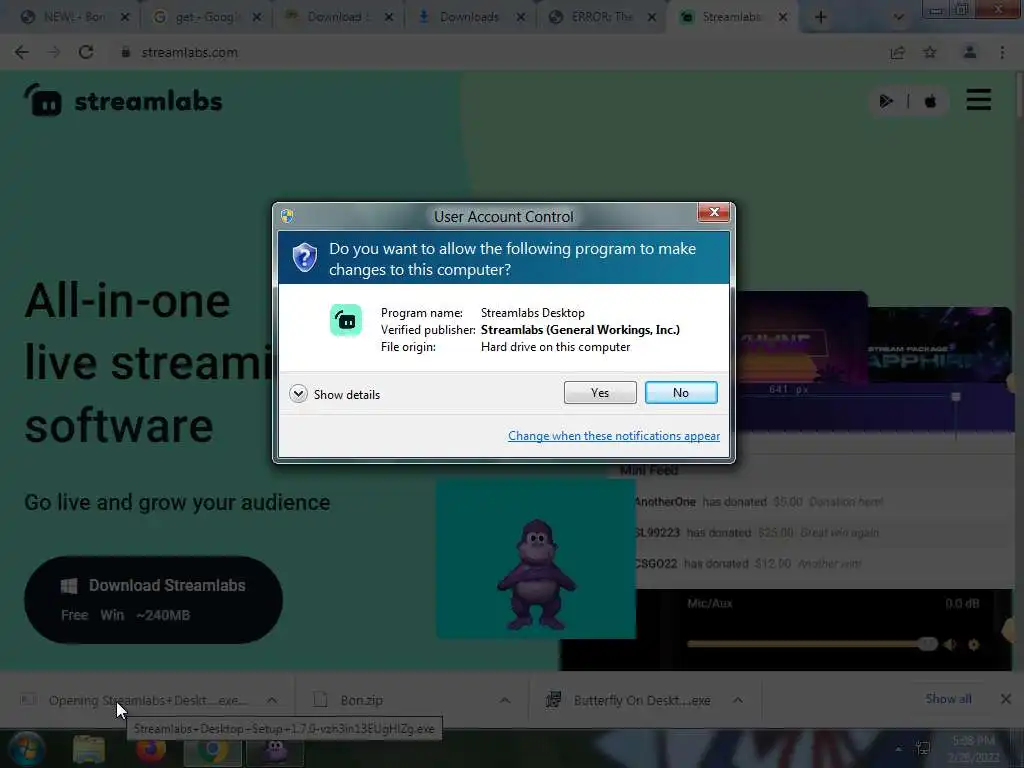1024x768 pixels.
Task: Go forward in browser
Action: tap(54, 52)
